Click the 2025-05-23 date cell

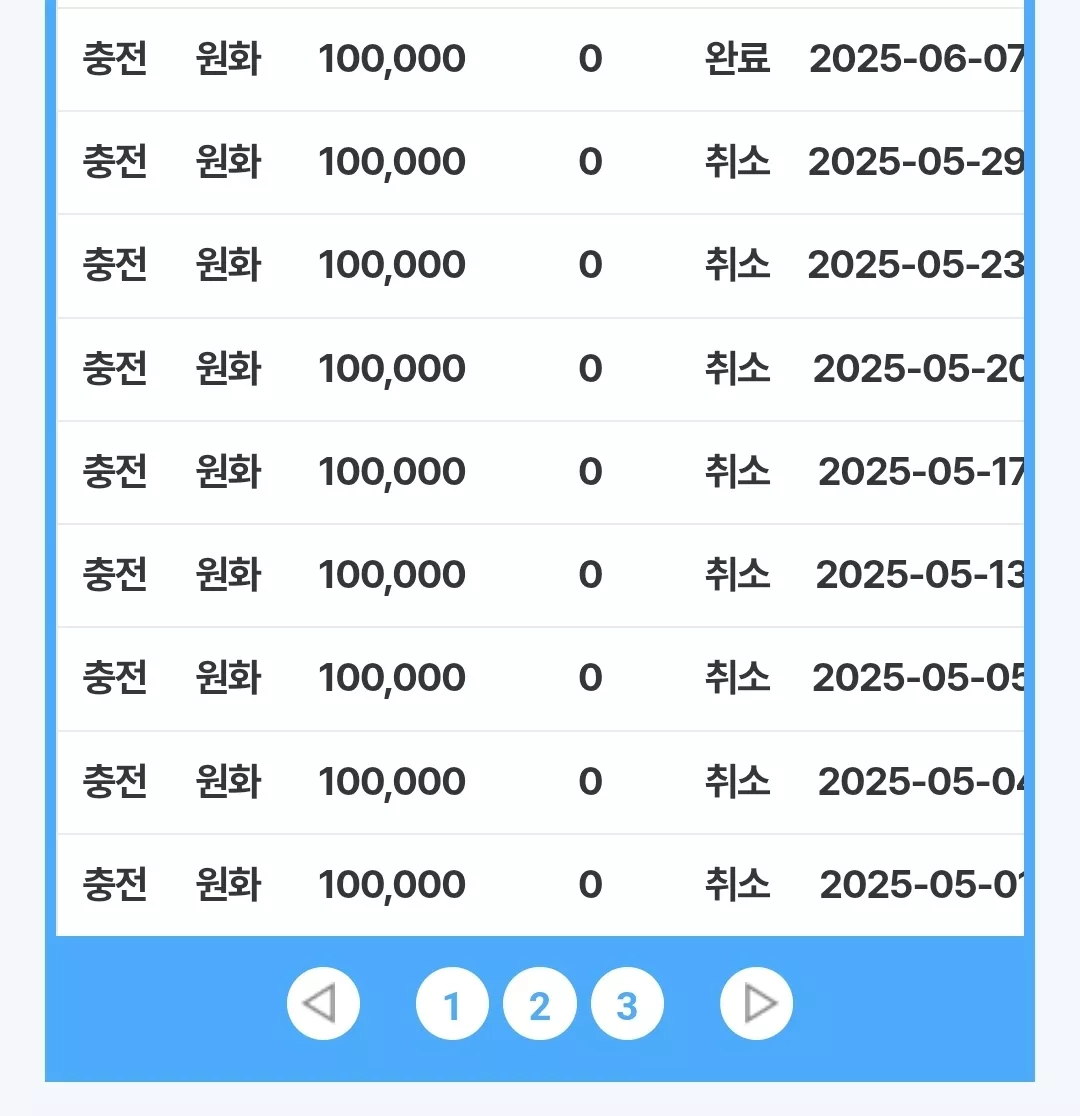coord(916,265)
